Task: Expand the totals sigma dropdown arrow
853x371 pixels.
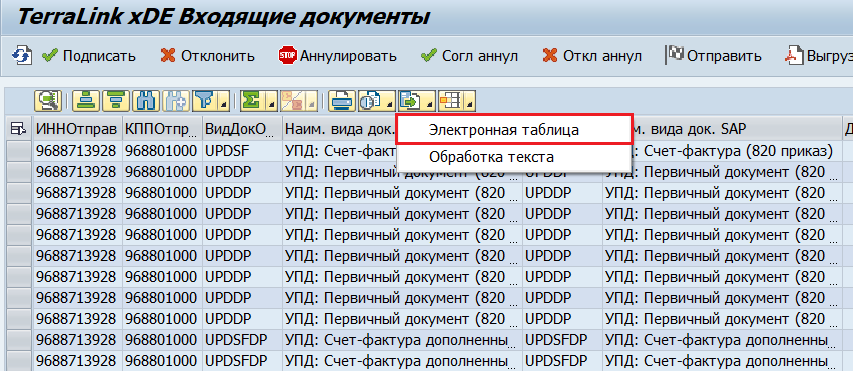Action: [x=271, y=101]
